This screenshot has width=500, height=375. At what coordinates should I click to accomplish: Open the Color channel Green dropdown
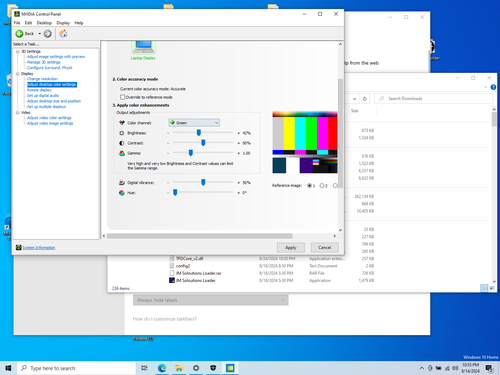tap(194, 123)
